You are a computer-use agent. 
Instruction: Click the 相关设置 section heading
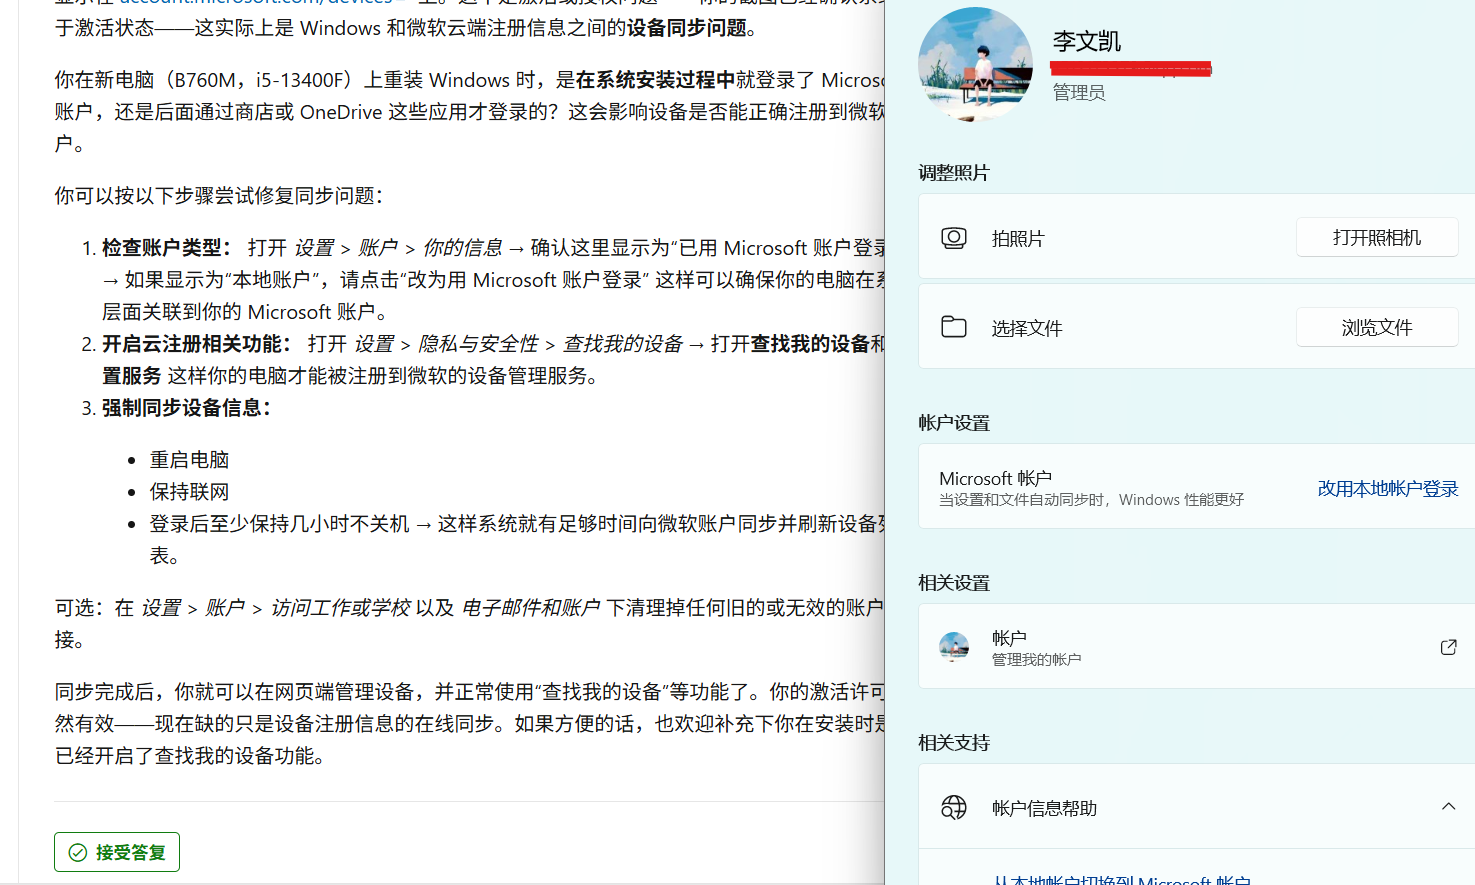pos(954,583)
